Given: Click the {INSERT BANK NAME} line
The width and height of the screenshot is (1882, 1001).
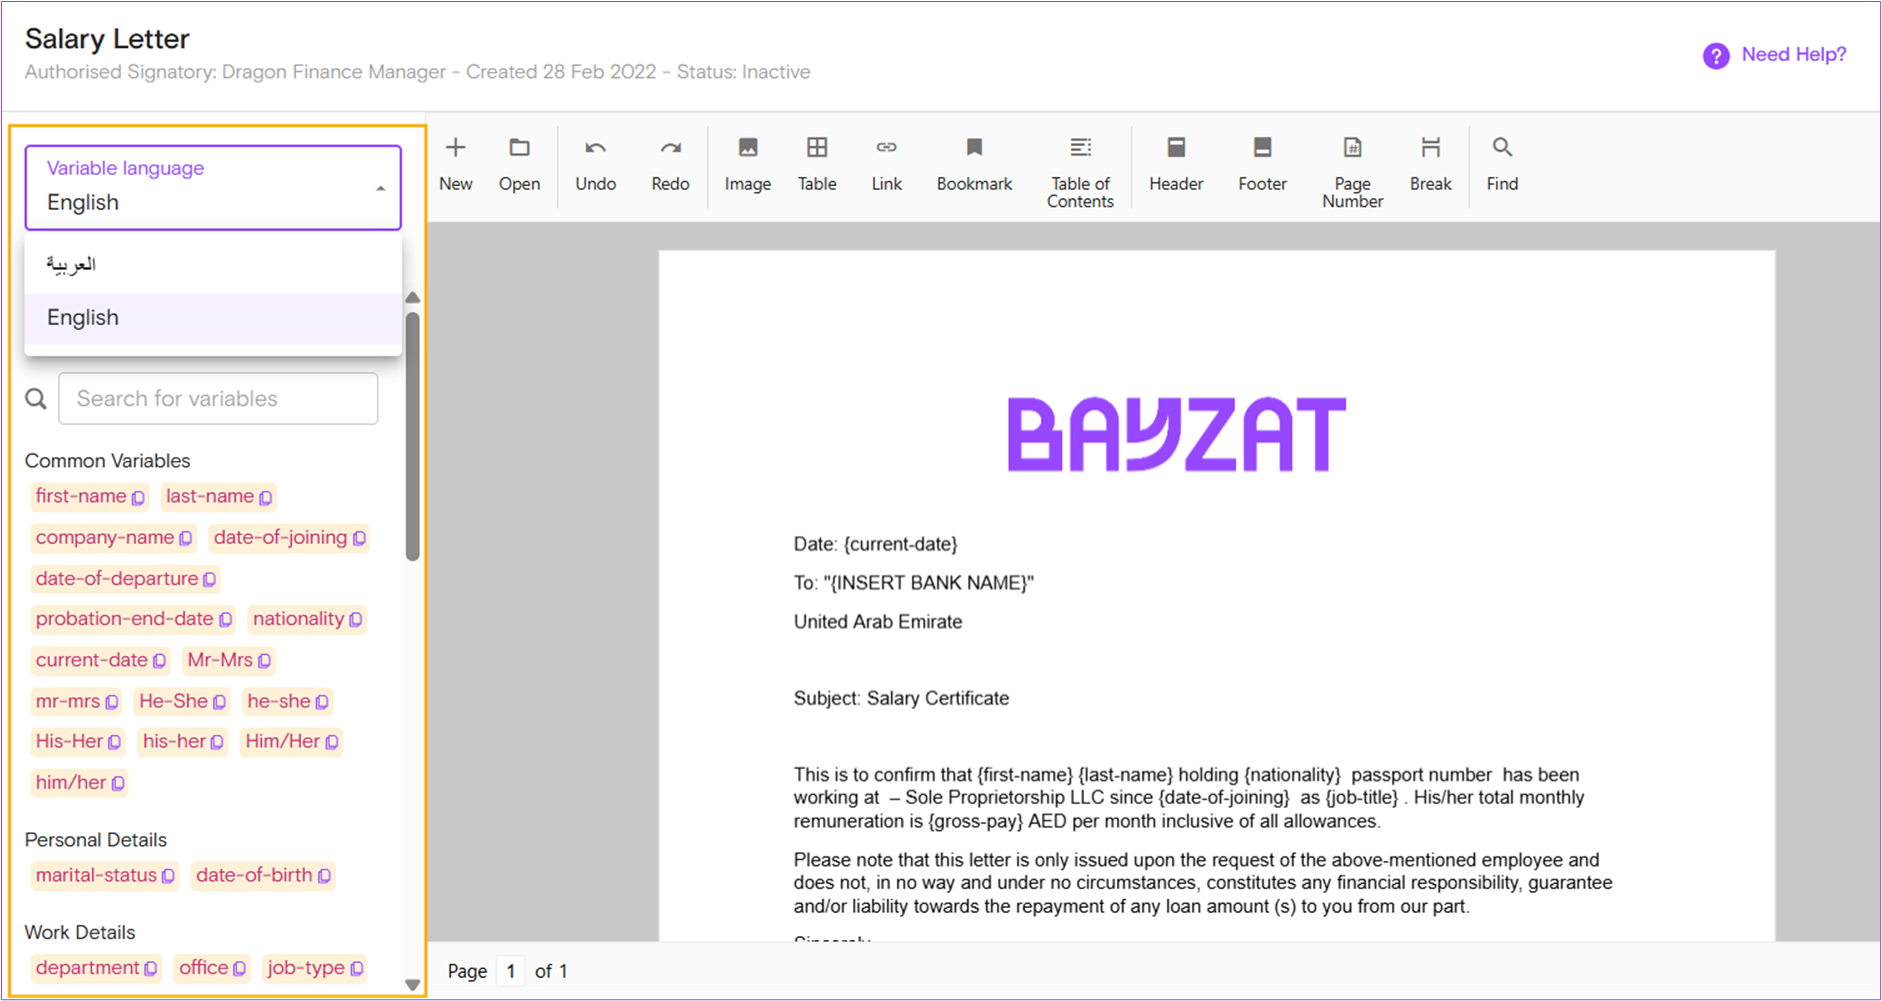Looking at the screenshot, I should tap(913, 583).
